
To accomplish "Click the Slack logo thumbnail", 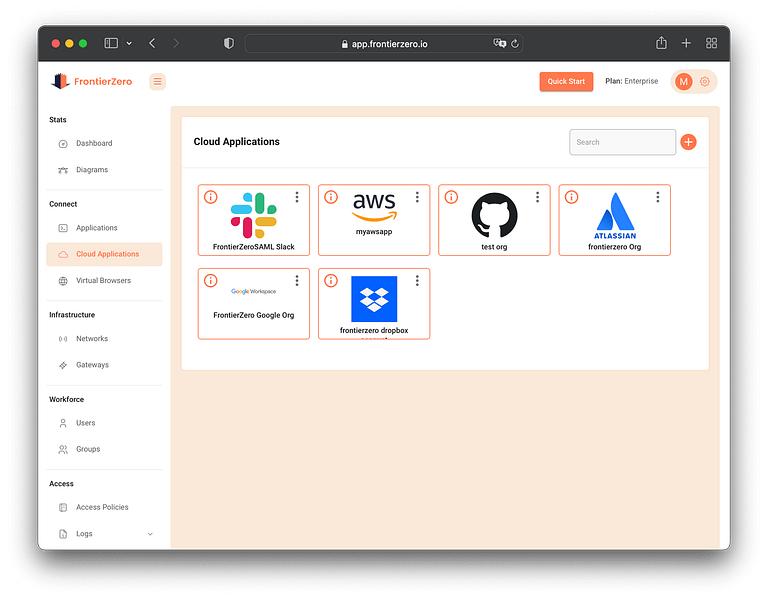I will point(254,216).
